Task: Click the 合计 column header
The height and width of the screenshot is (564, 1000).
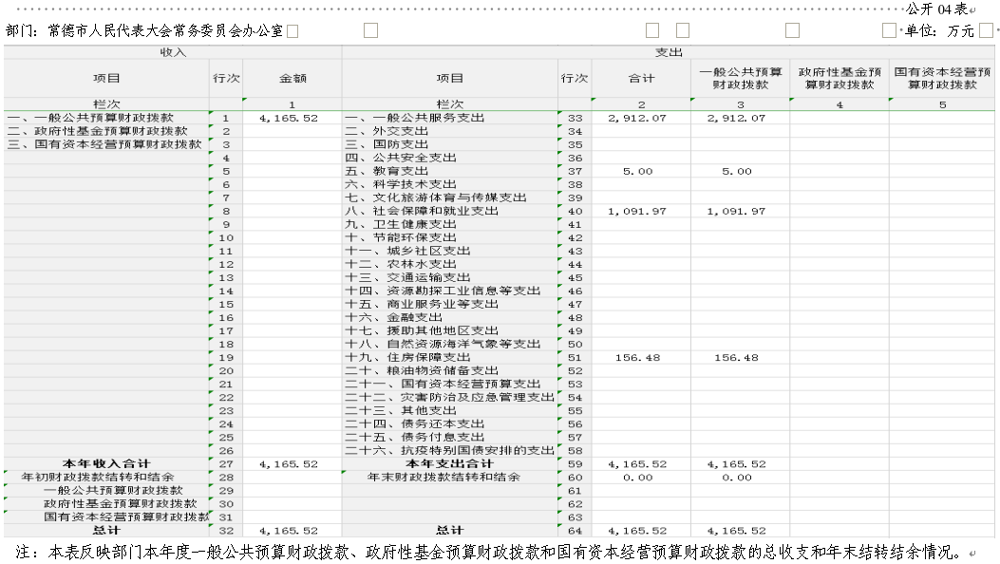Action: click(641, 78)
